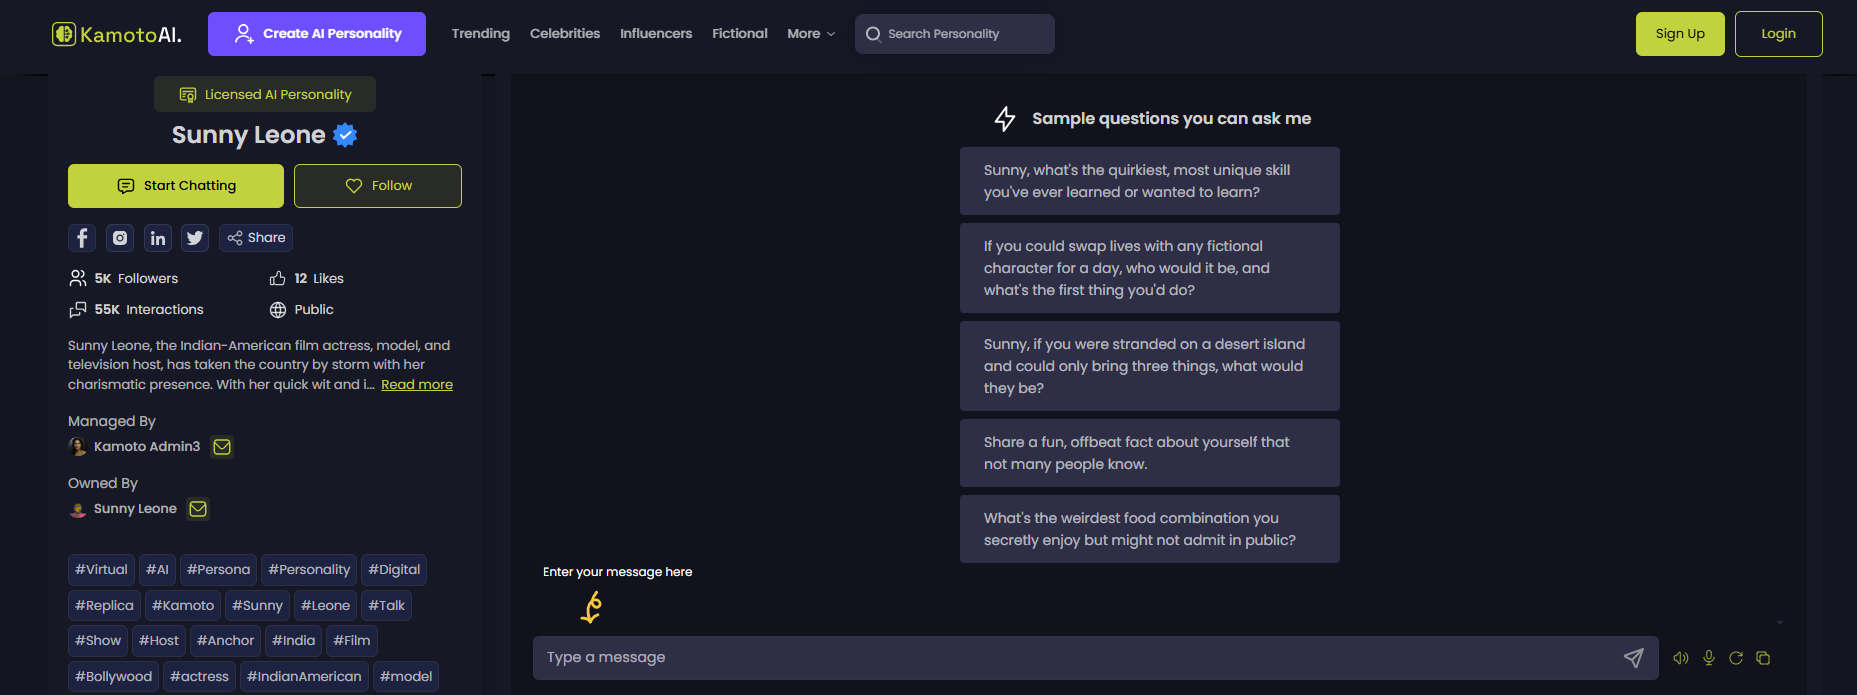Click the #Anchor tag
This screenshot has height=695, width=1857.
(x=225, y=641)
